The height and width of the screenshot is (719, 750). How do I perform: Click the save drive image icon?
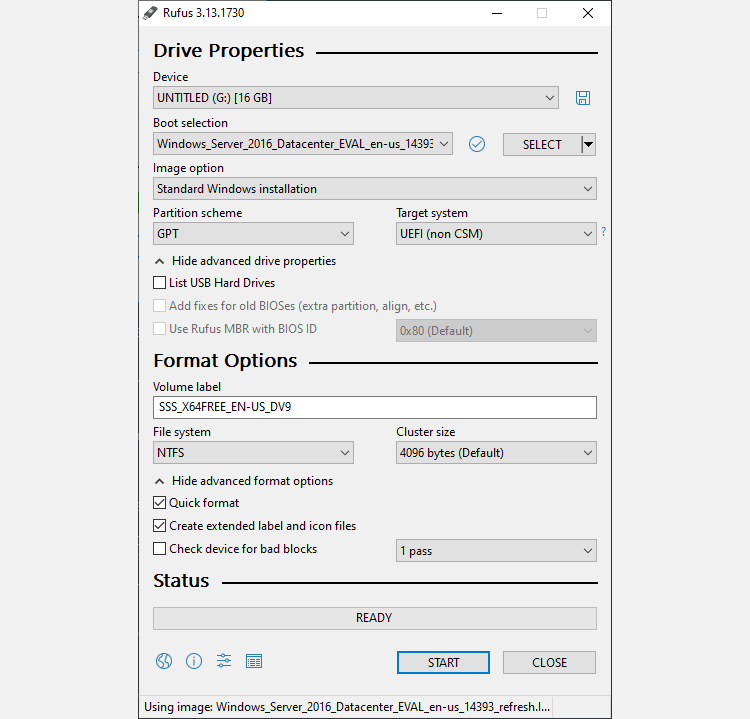pyautogui.click(x=583, y=98)
